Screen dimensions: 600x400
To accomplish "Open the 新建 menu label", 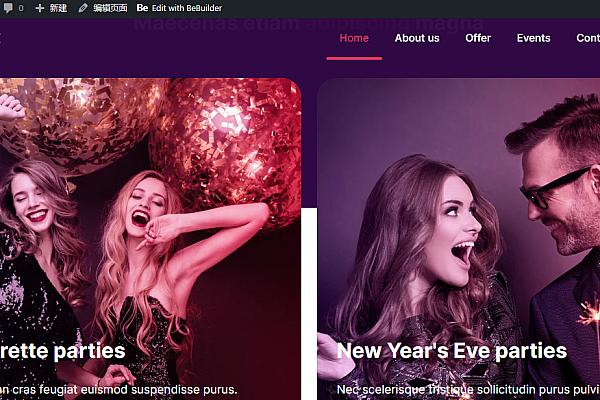I will coord(58,7).
